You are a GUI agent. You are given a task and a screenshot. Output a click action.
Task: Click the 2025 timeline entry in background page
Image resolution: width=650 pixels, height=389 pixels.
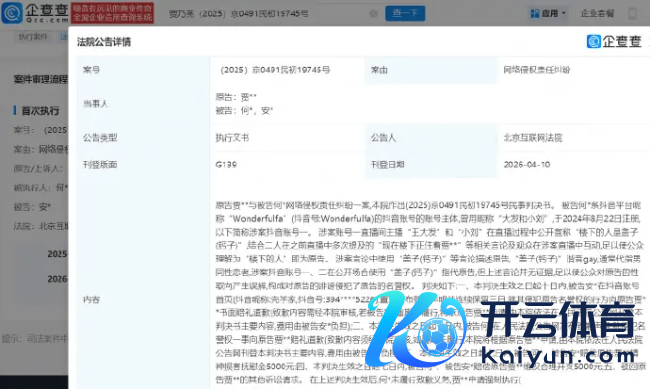click(57, 254)
